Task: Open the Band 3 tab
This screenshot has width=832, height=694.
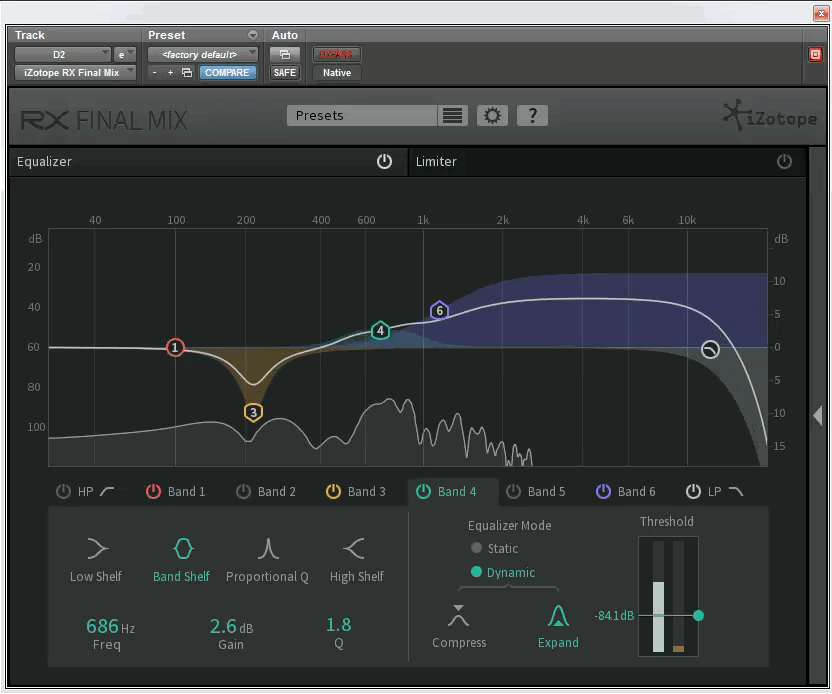Action: 367,492
